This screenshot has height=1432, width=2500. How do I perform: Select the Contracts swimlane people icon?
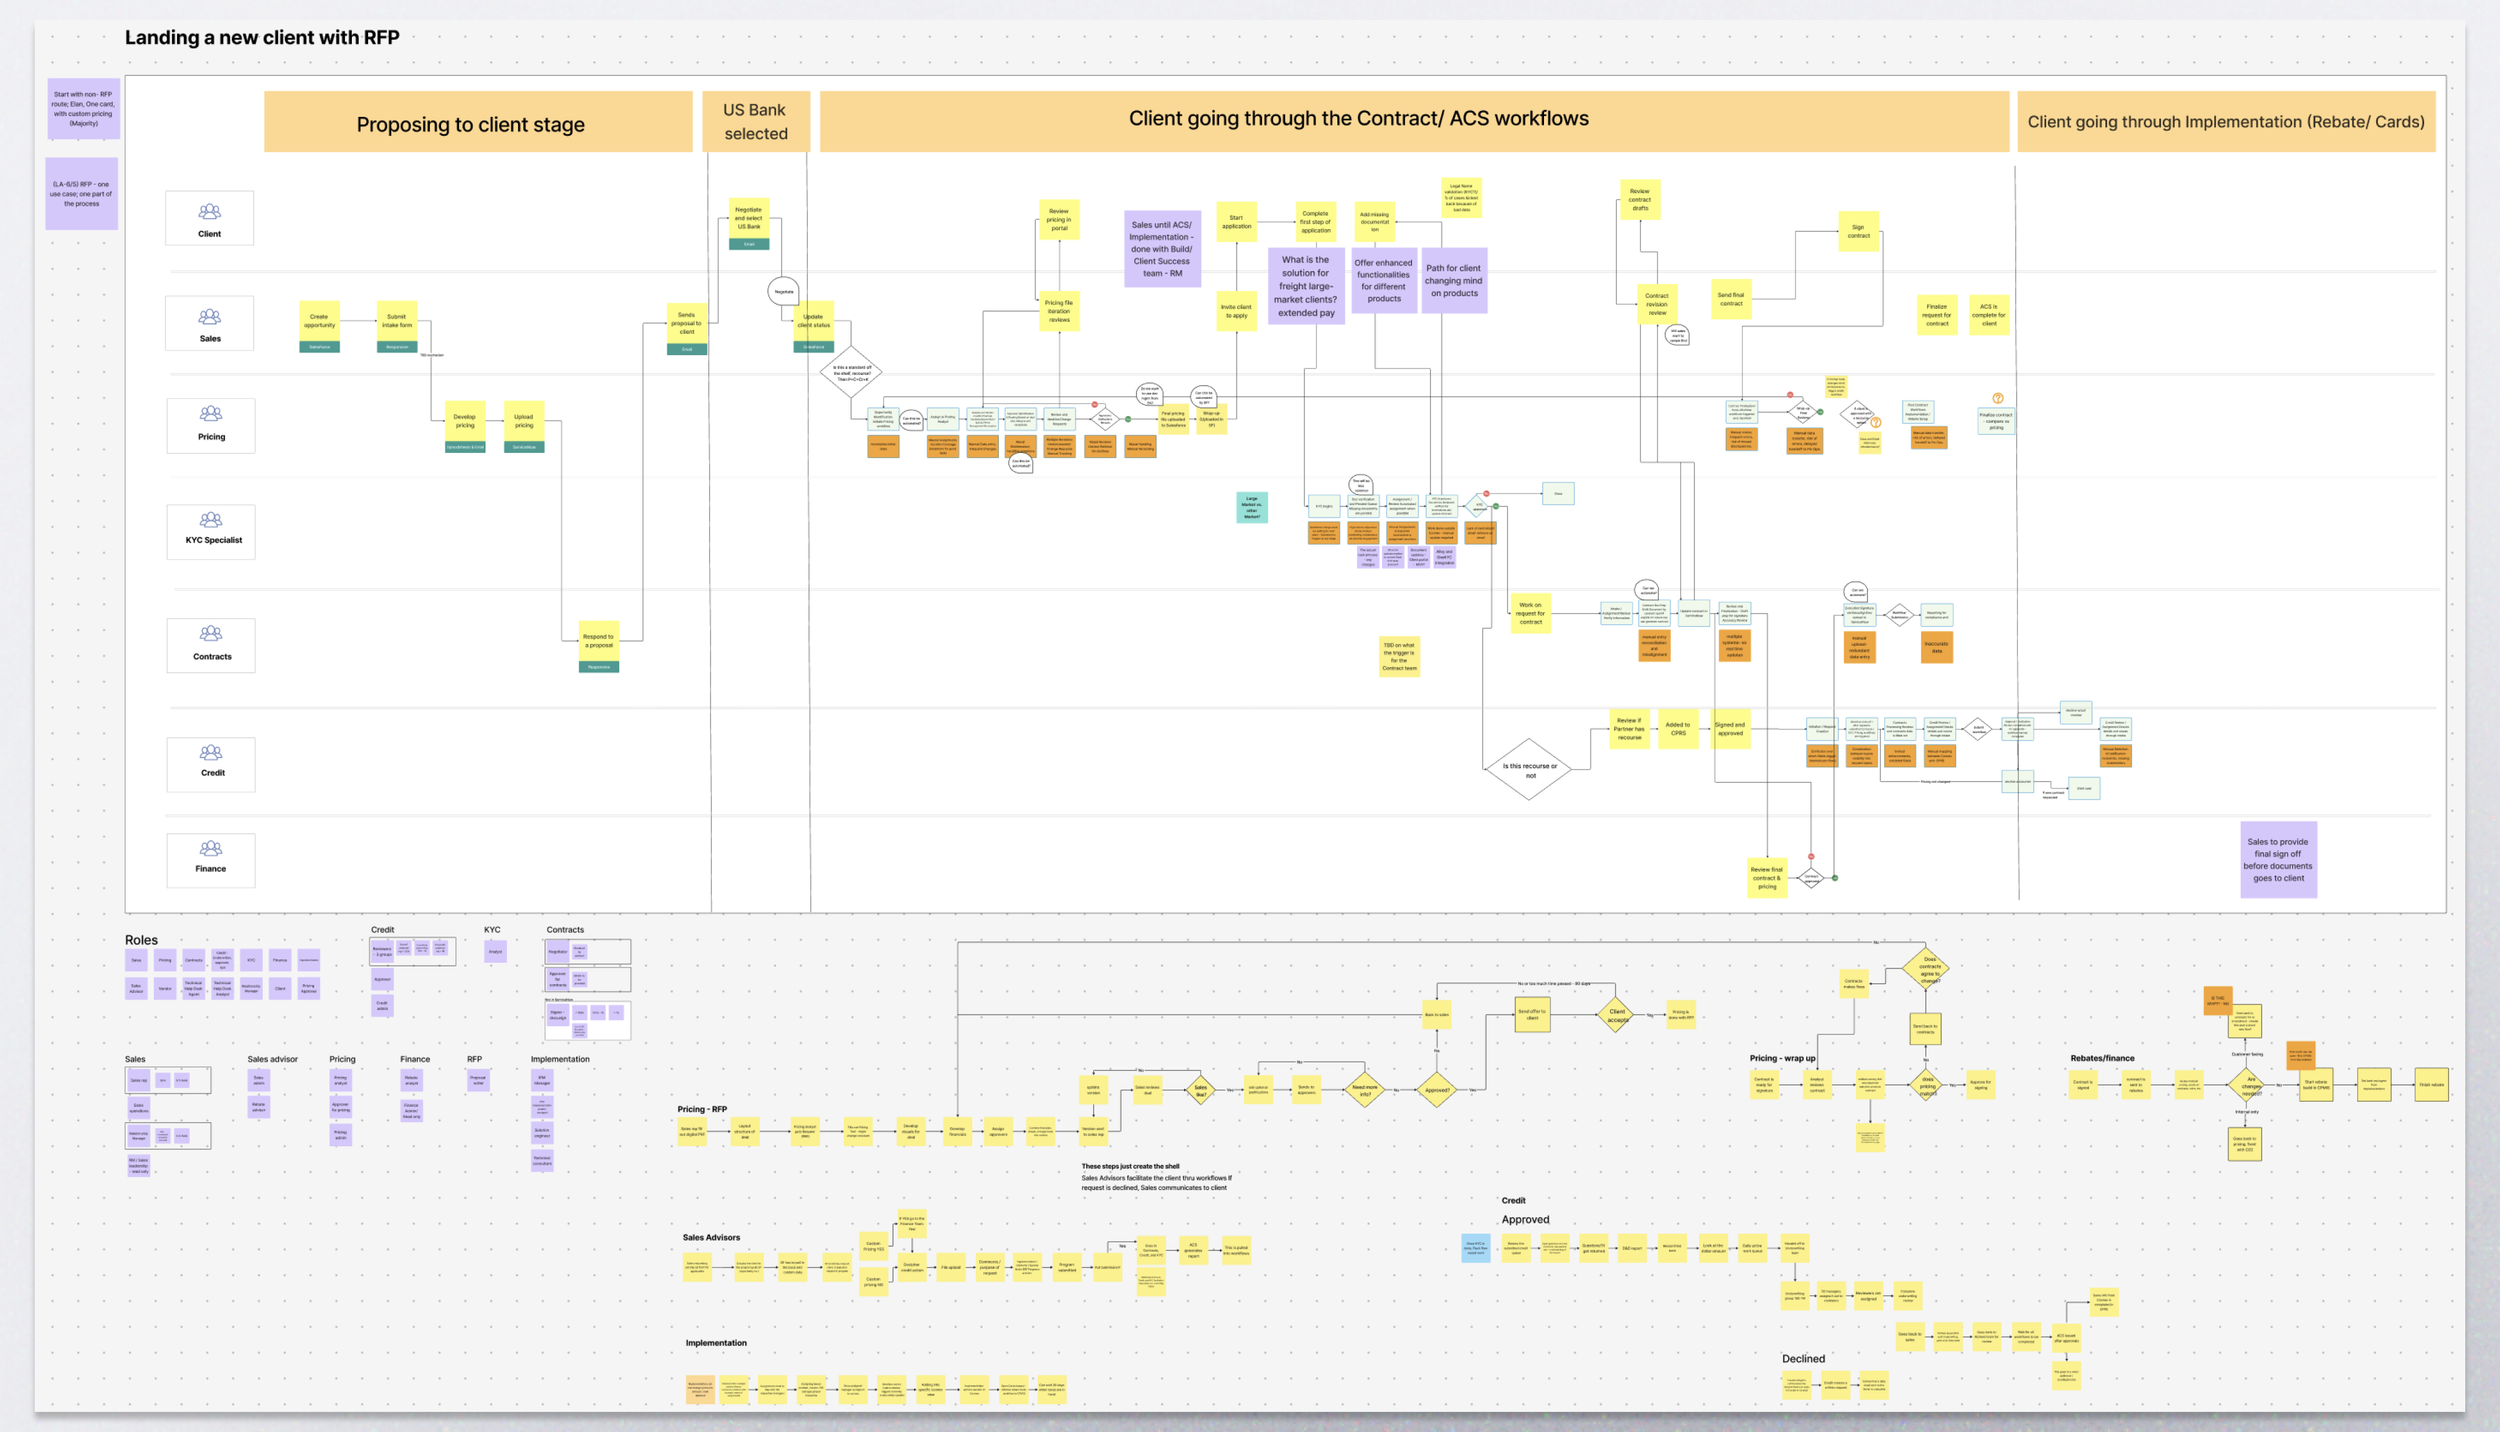click(211, 634)
